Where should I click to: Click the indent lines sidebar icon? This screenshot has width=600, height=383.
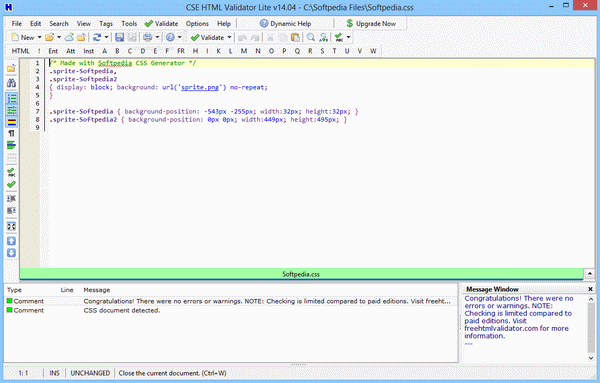pos(11,199)
